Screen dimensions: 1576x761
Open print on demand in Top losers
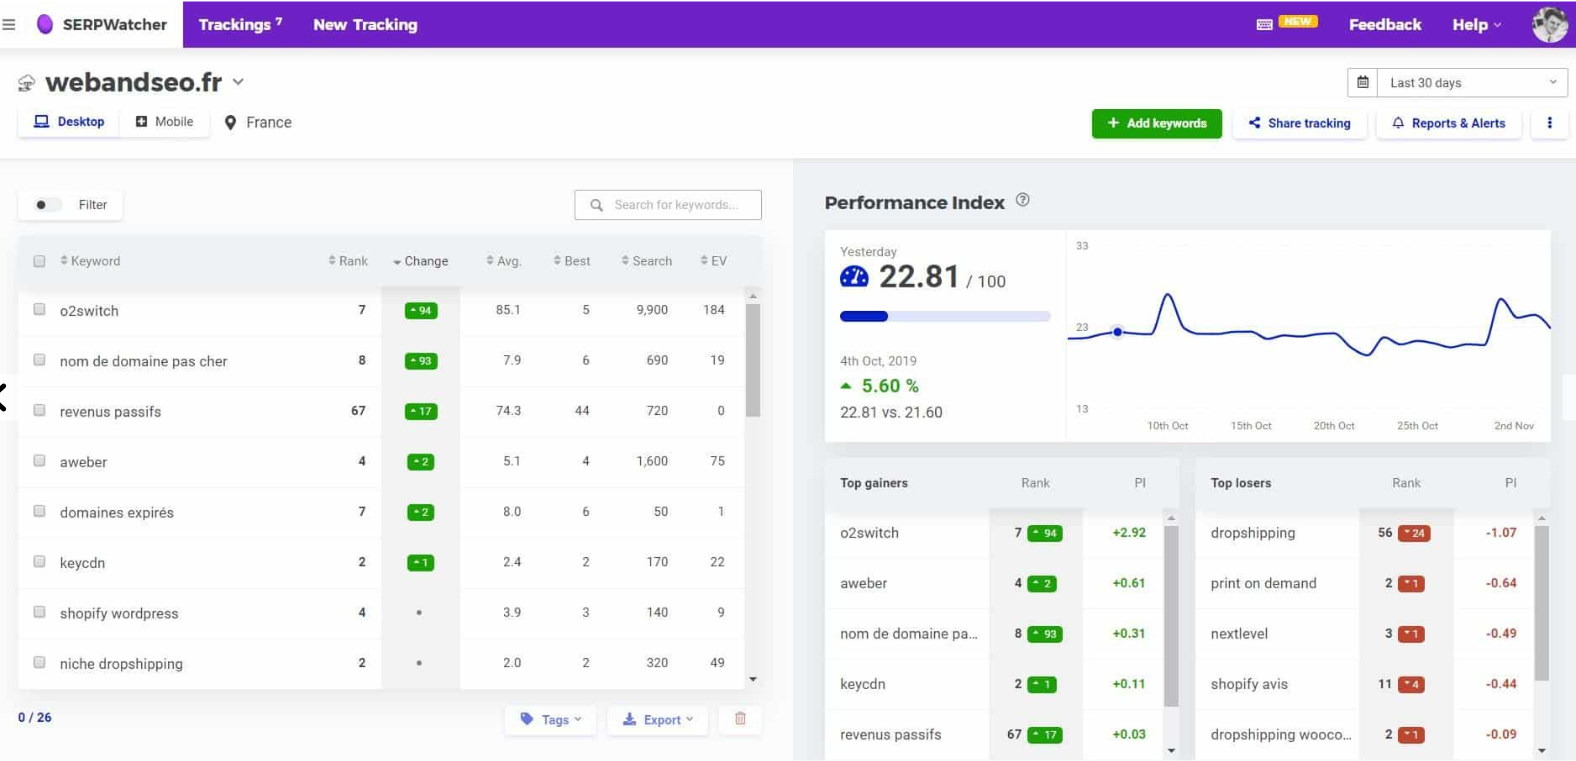point(1263,583)
